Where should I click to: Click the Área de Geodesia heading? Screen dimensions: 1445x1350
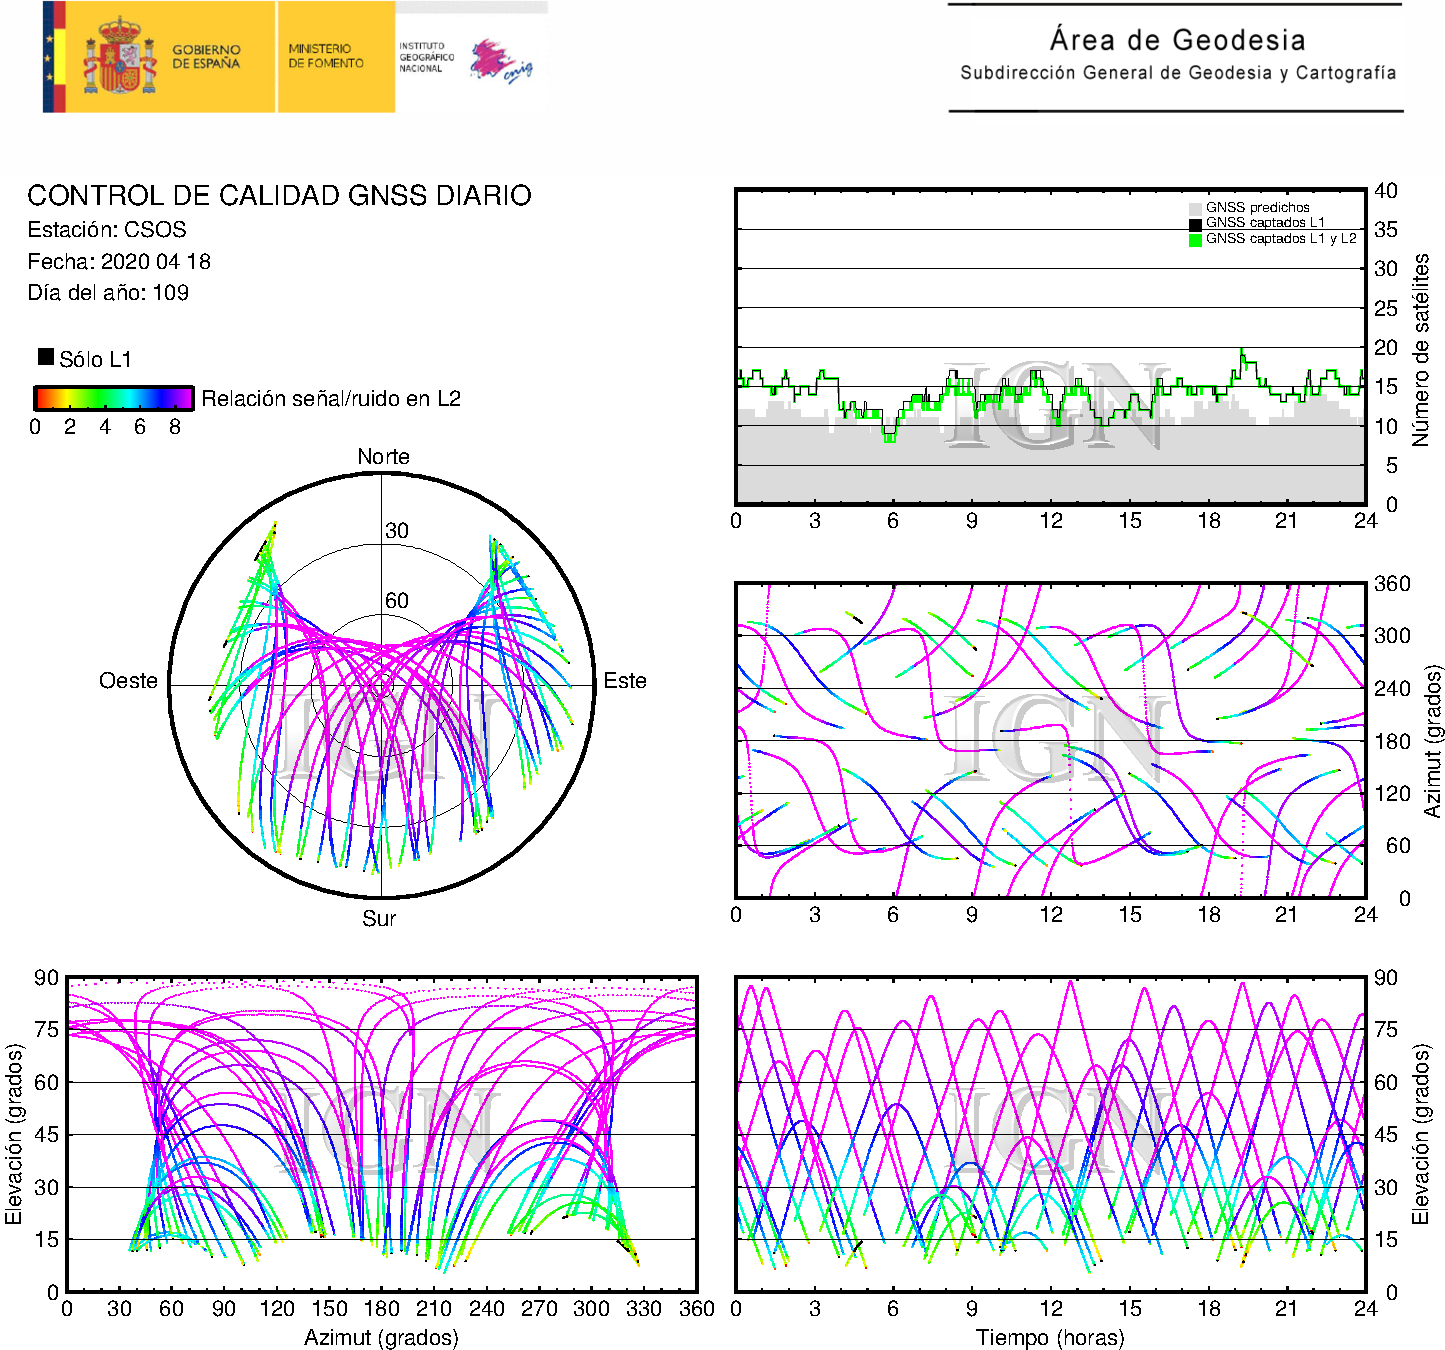click(1177, 40)
